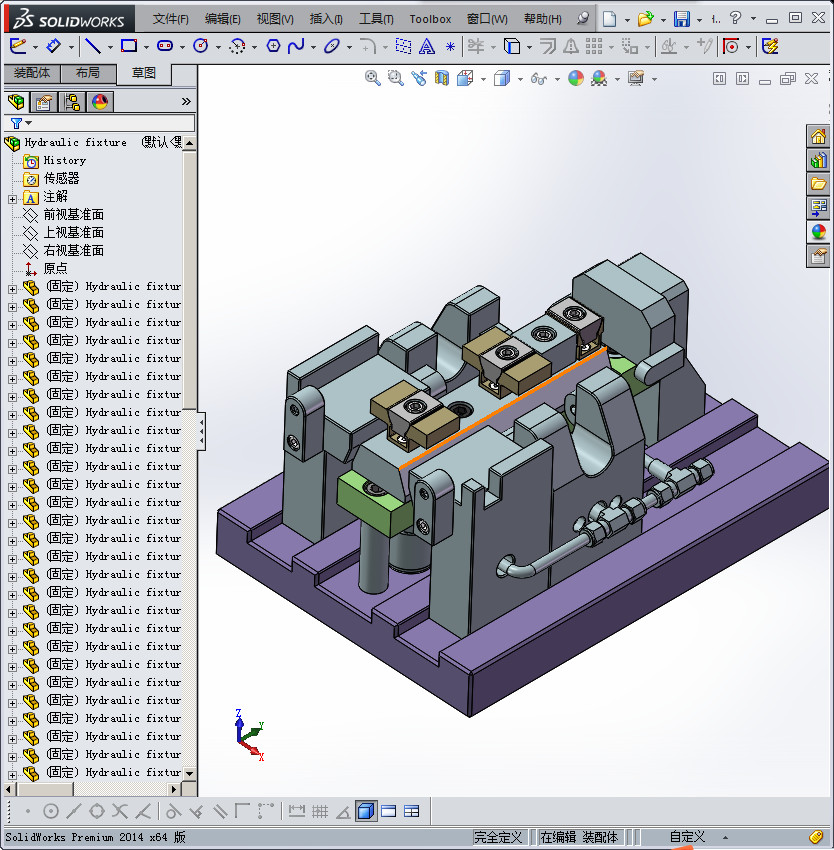Screen dimensions: 834x850
Task: Select the sketch Point tool
Action: [450, 47]
